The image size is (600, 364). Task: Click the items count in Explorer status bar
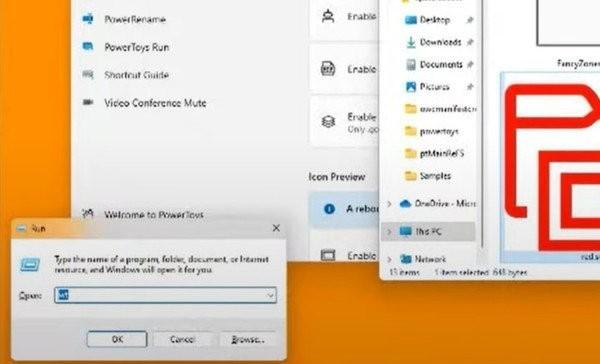[x=404, y=273]
